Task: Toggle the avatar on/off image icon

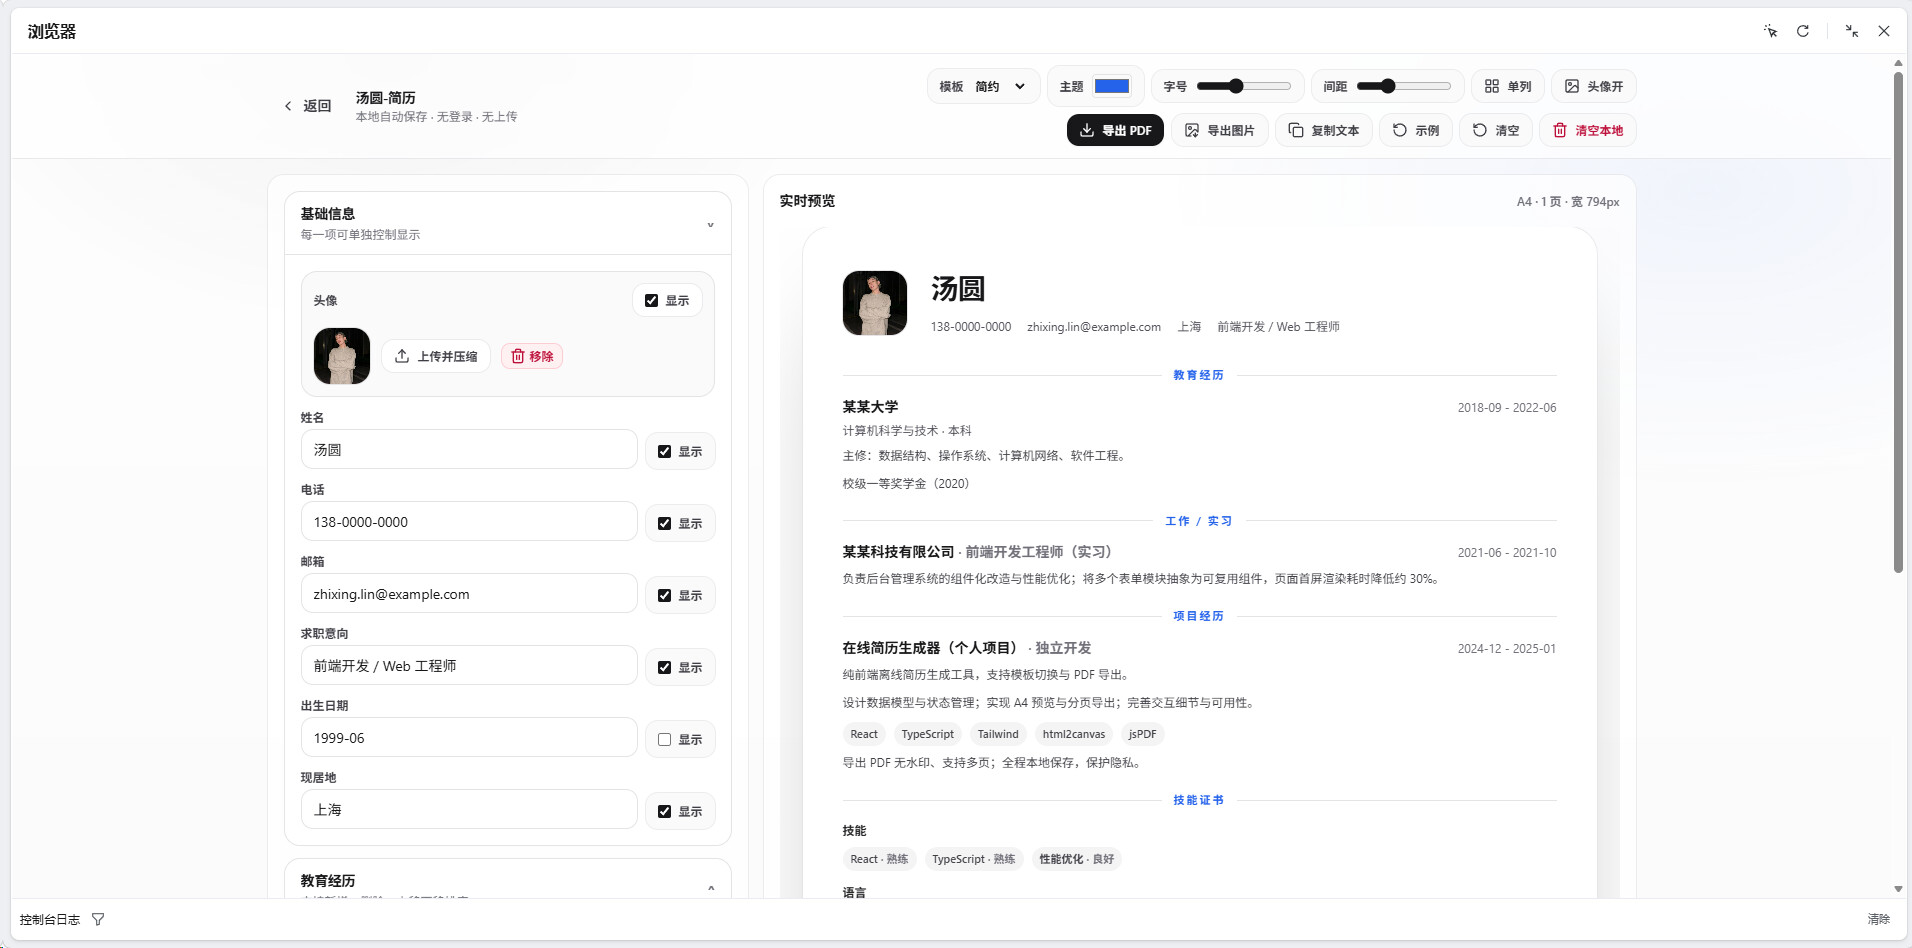Action: pyautogui.click(x=1572, y=86)
